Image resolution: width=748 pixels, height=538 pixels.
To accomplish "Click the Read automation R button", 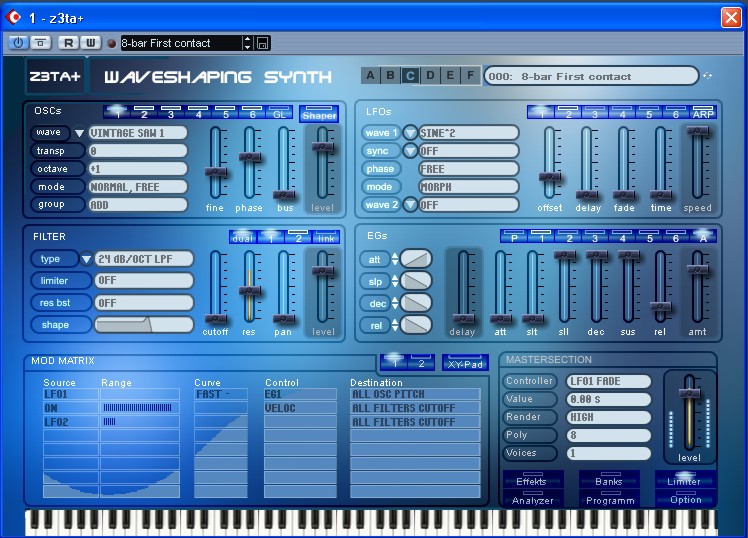I will pos(68,43).
